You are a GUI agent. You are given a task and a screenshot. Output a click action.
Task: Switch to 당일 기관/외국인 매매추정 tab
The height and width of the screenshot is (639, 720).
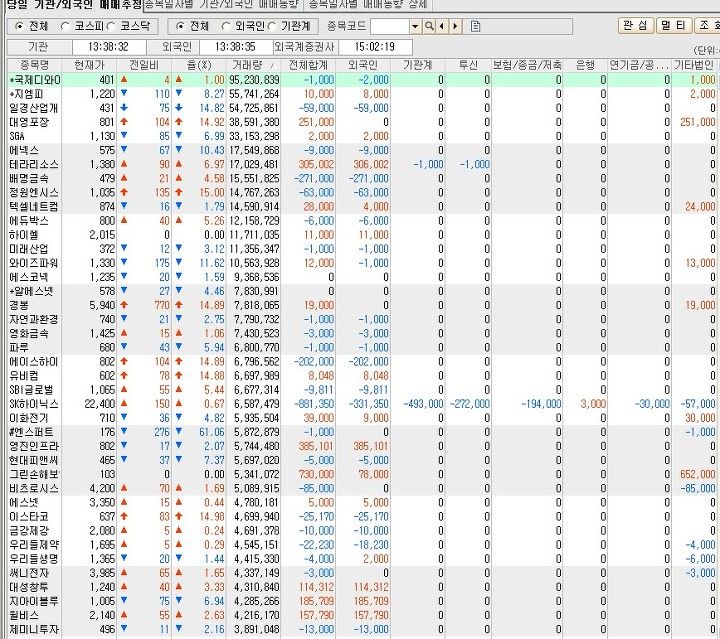(x=74, y=5)
